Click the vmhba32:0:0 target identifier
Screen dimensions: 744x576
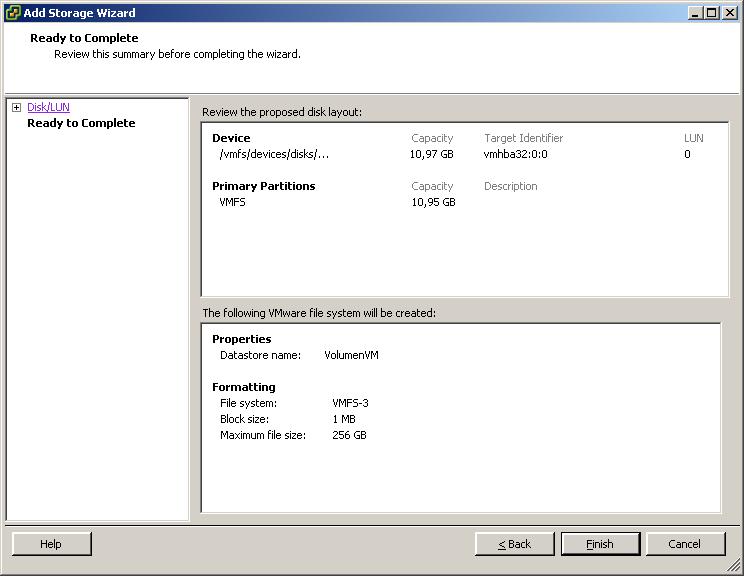click(515, 154)
